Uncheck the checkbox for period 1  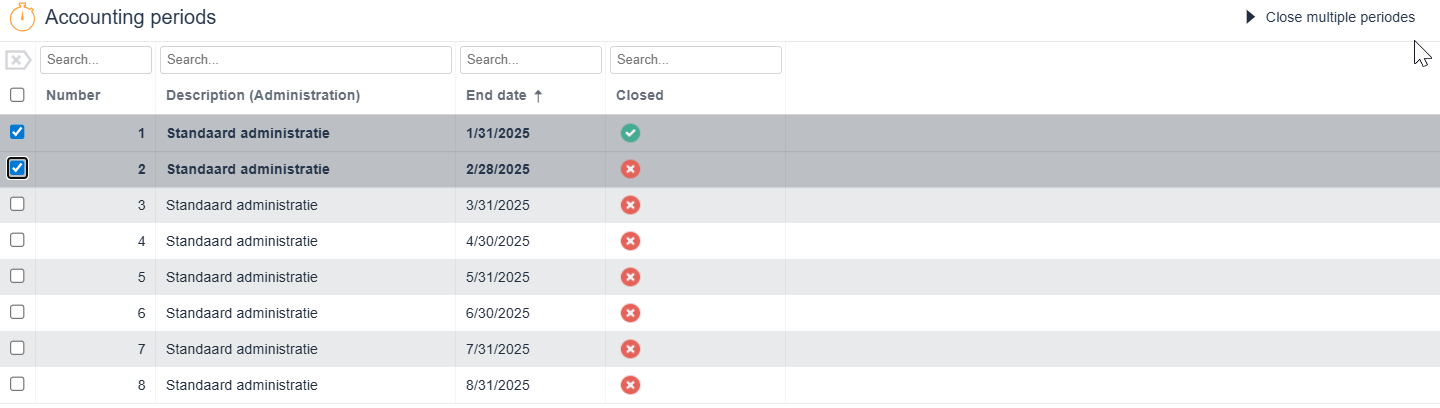pyautogui.click(x=17, y=132)
